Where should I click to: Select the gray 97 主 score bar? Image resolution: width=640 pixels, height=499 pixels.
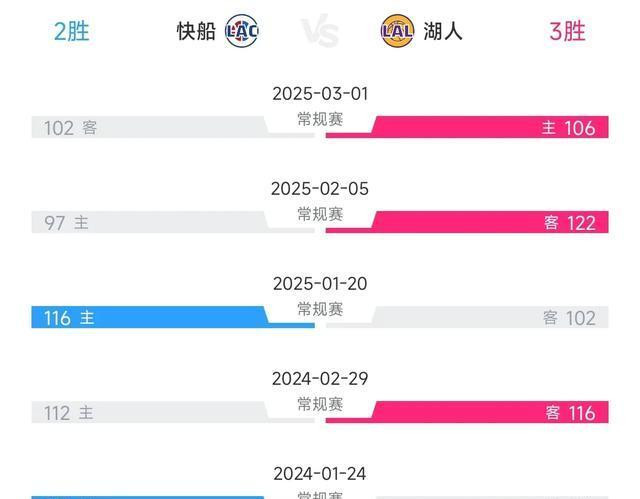(x=150, y=223)
